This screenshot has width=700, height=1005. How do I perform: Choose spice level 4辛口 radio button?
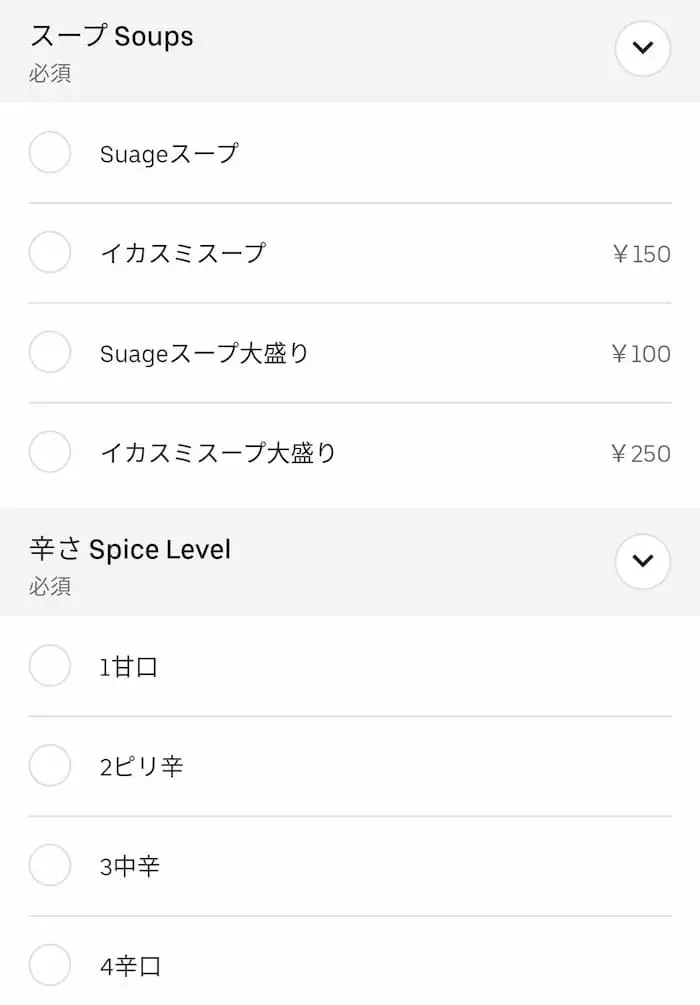click(x=50, y=965)
